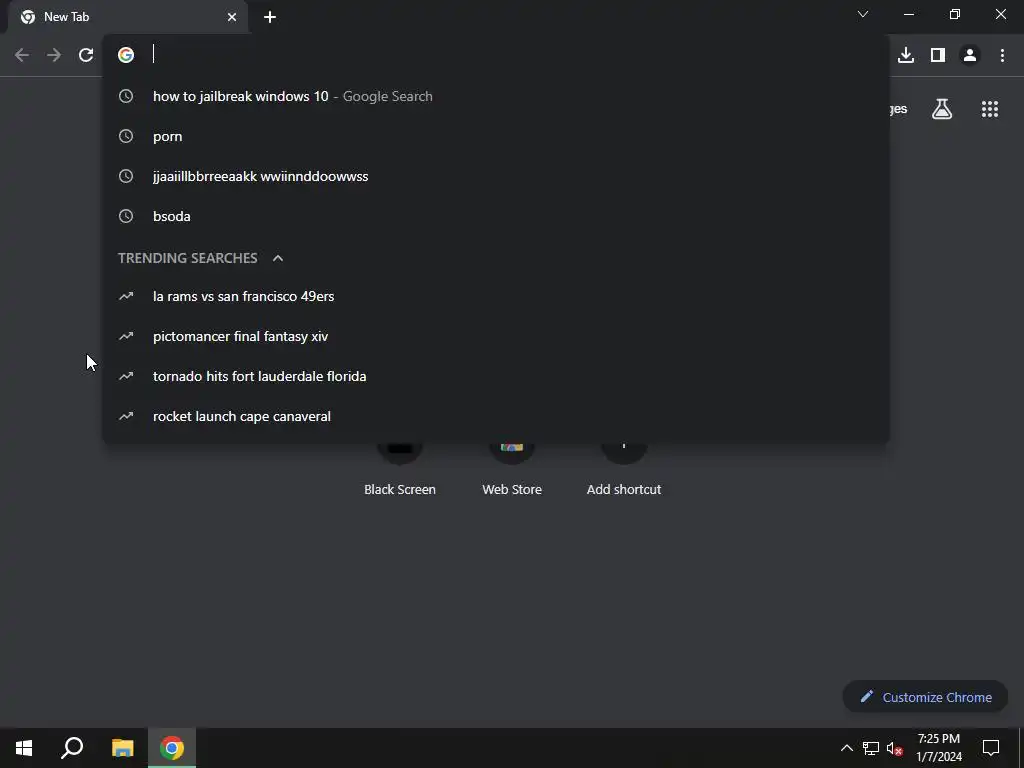1024x768 pixels.
Task: Click the network icon in the system tray
Action: 871,748
